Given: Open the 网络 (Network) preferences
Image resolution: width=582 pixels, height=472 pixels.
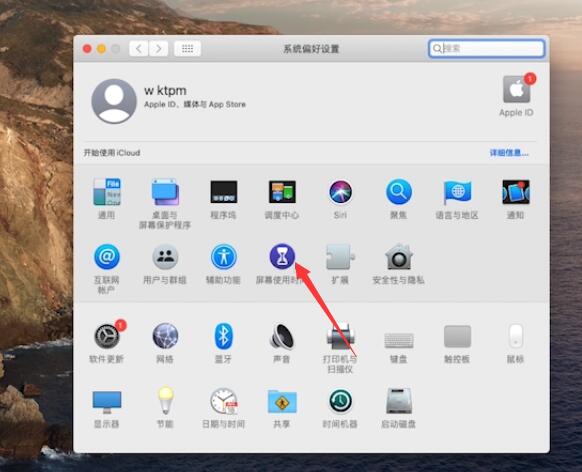Looking at the screenshot, I should pos(165,336).
